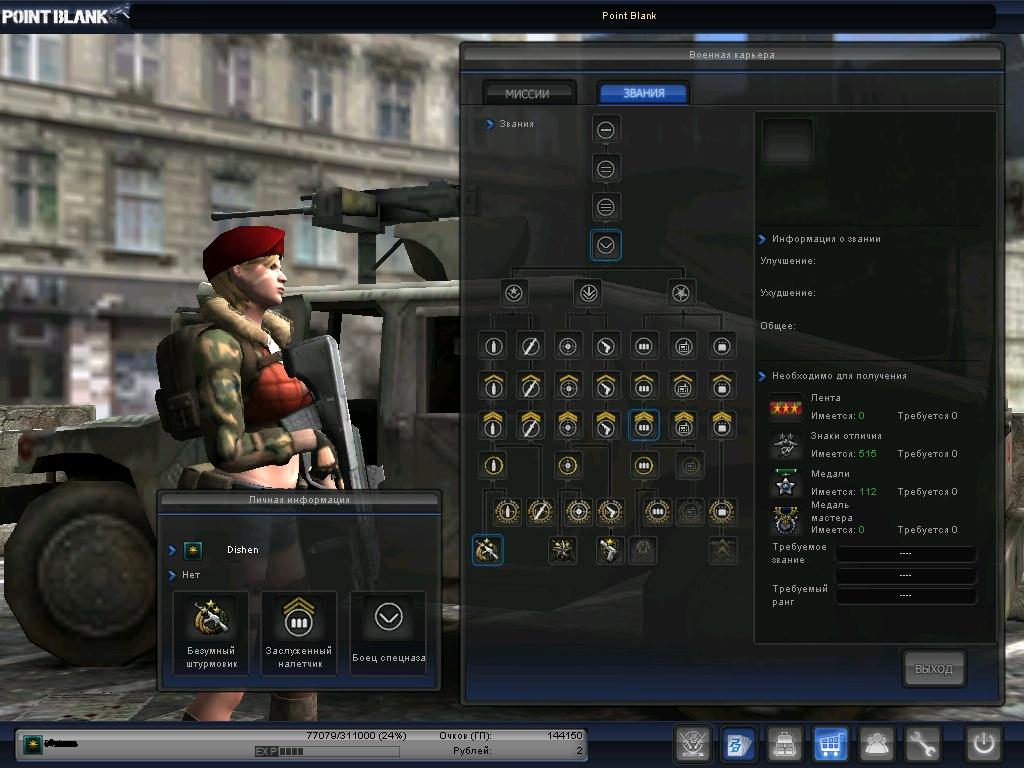Image resolution: width=1024 pixels, height=768 pixels.
Task: Open the shop via shopping cart icon
Action: coord(831,745)
